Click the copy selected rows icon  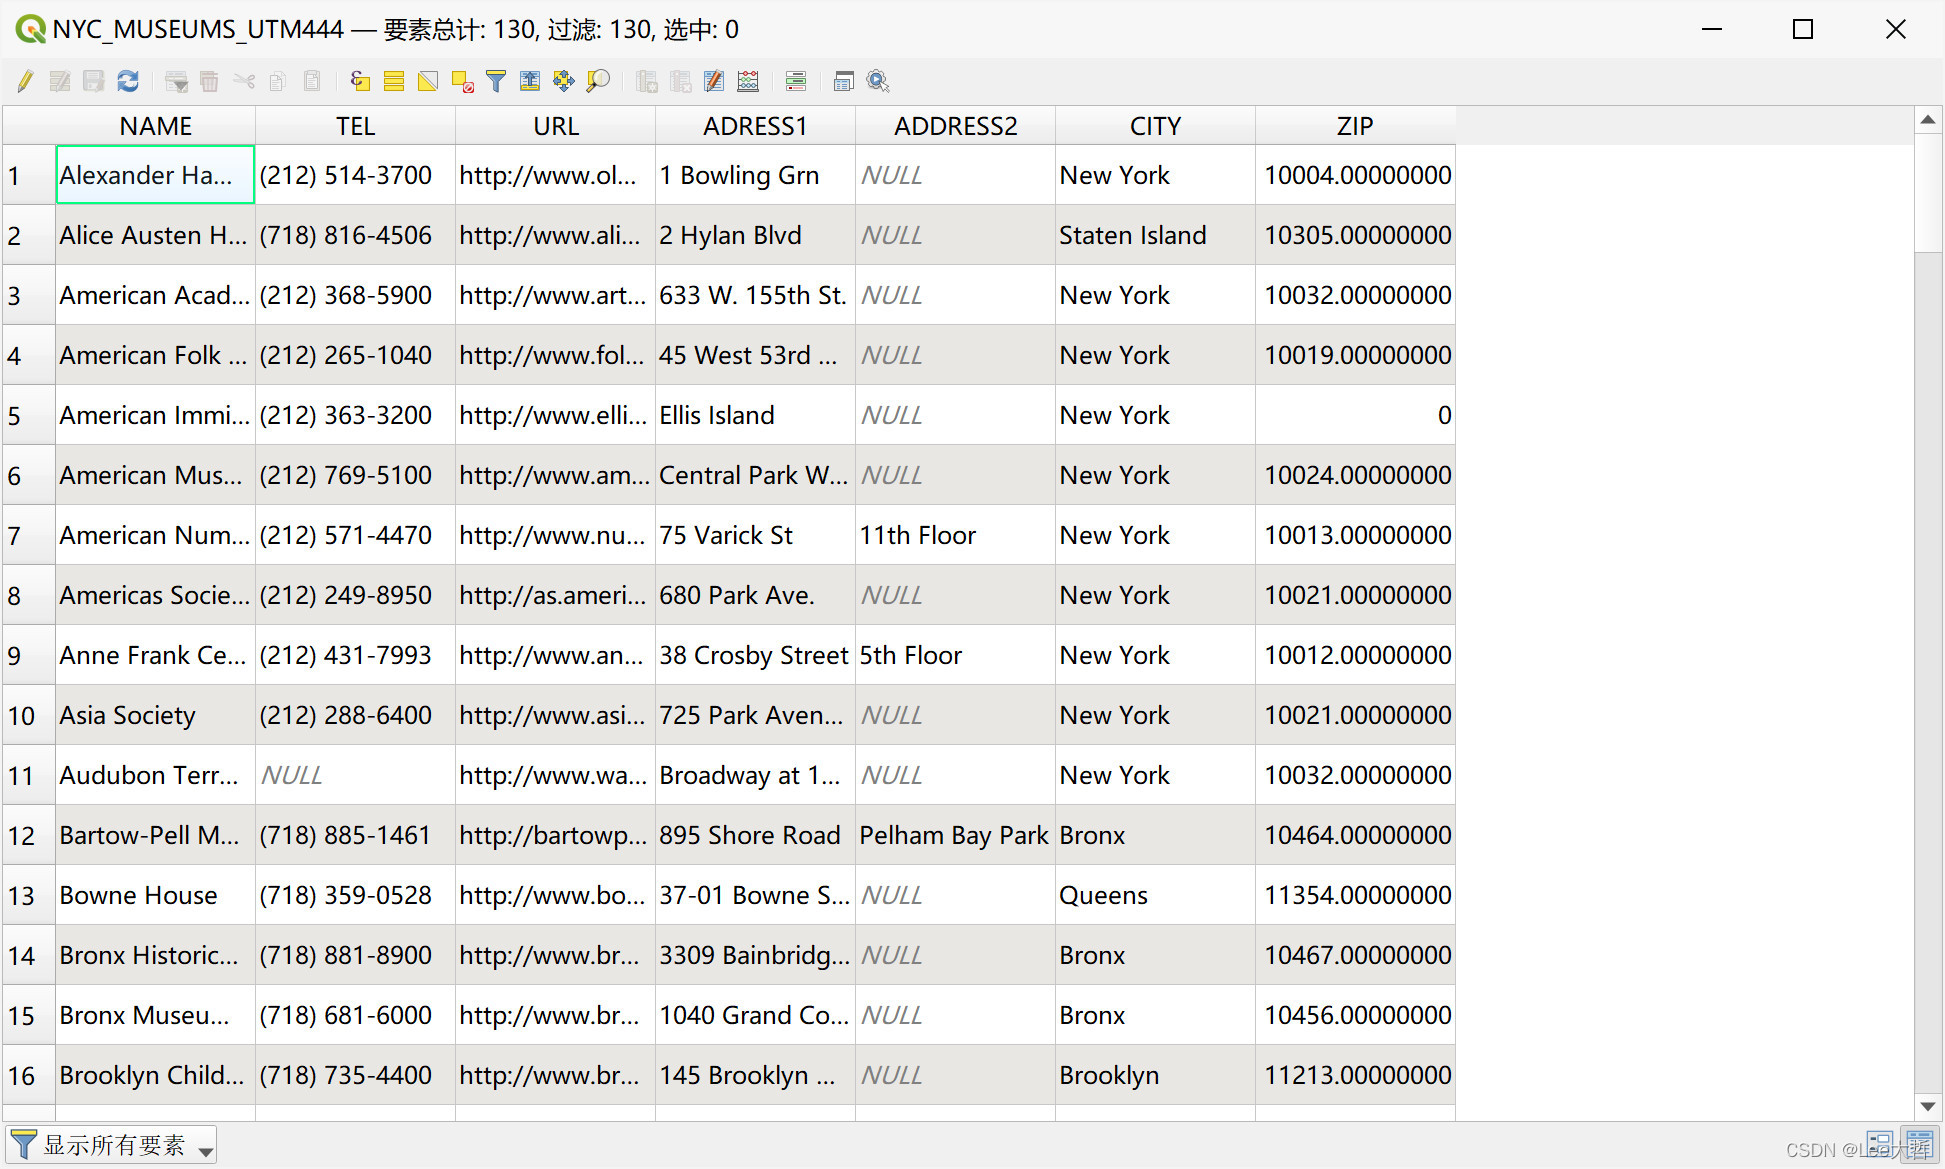(x=278, y=81)
